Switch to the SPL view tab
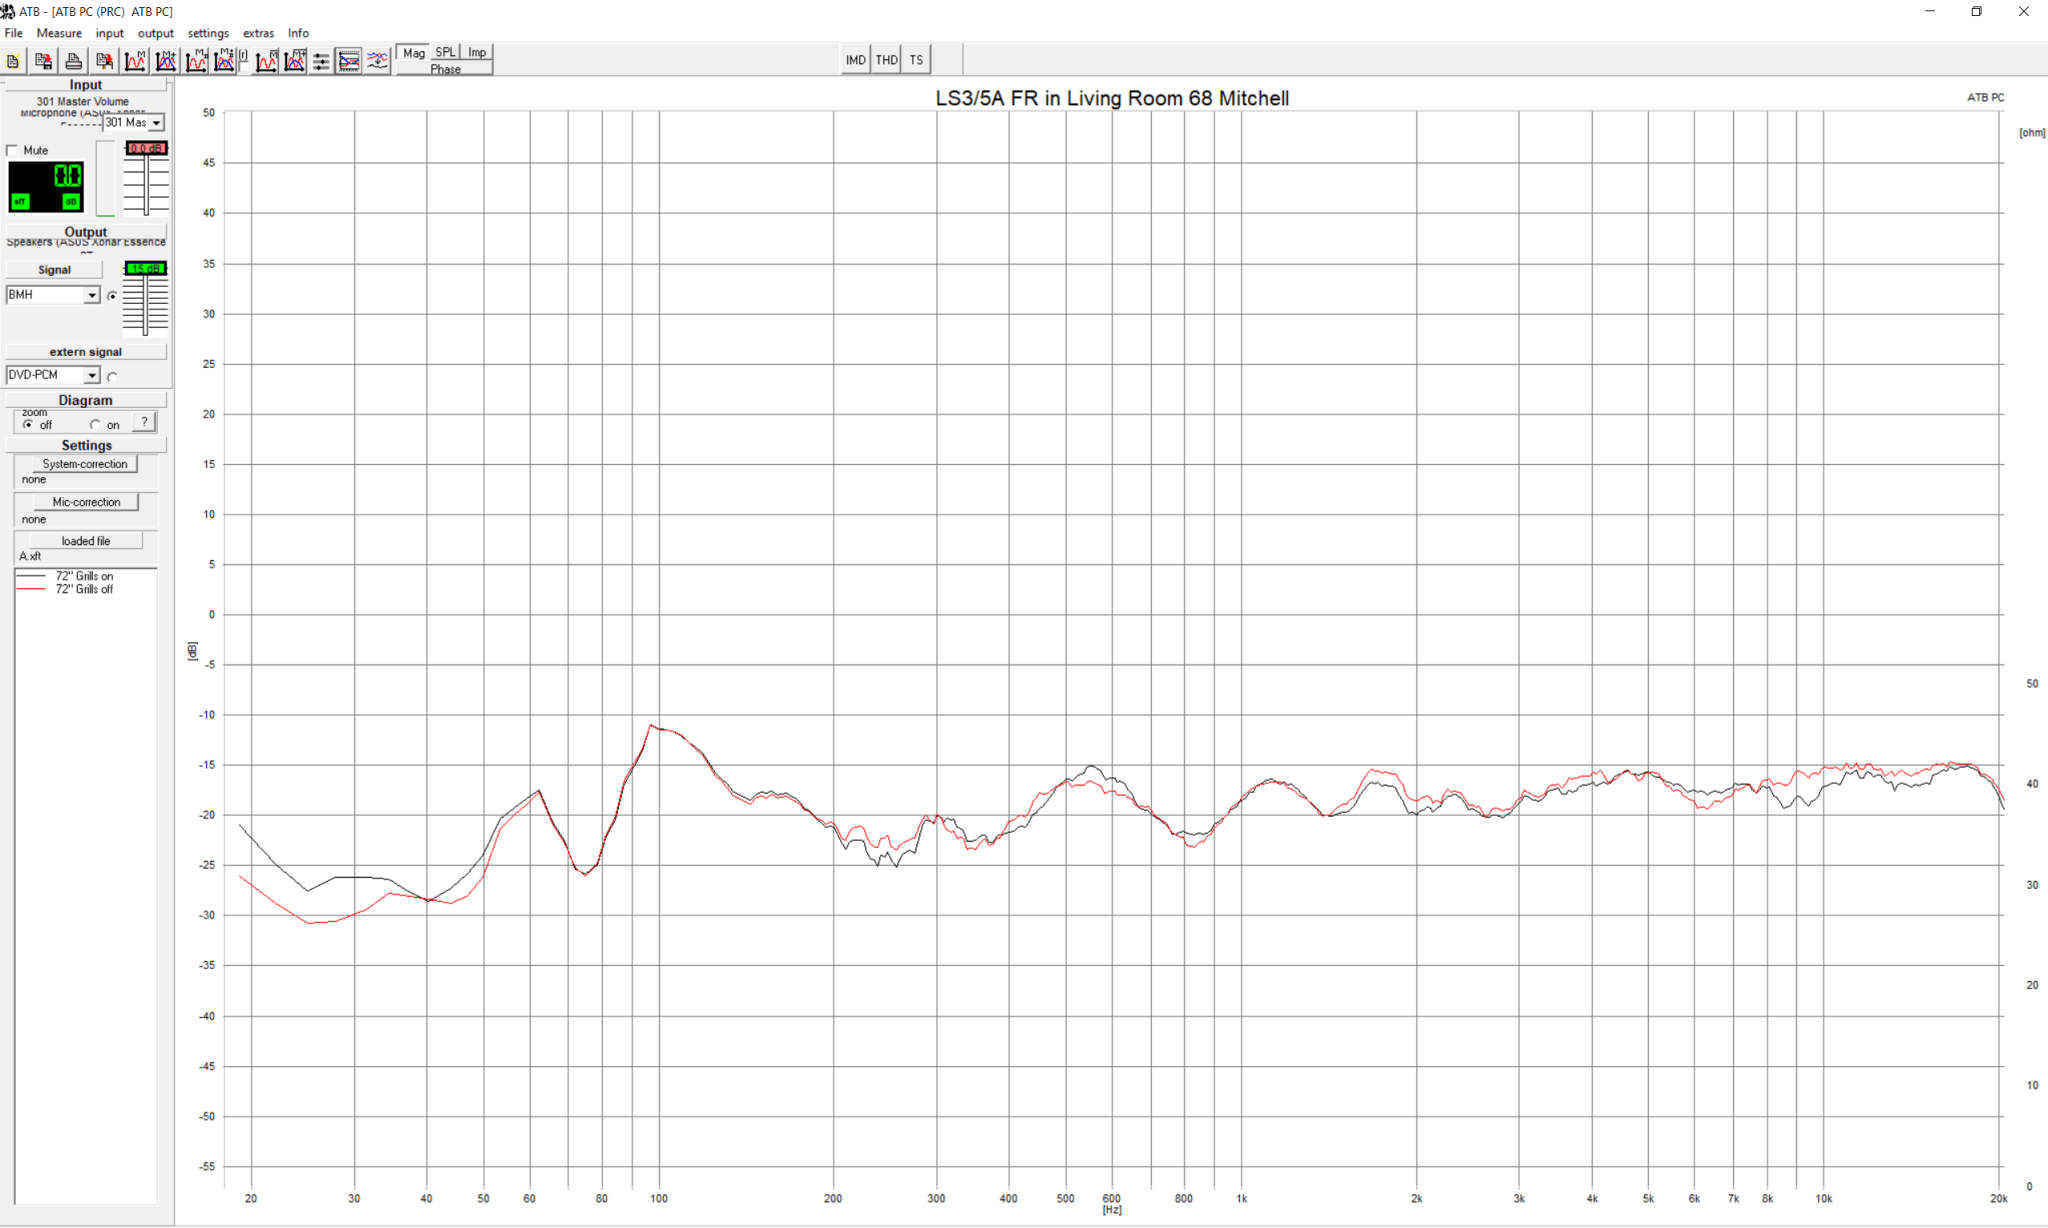Screen dimensions: 2048x1228 [445, 52]
